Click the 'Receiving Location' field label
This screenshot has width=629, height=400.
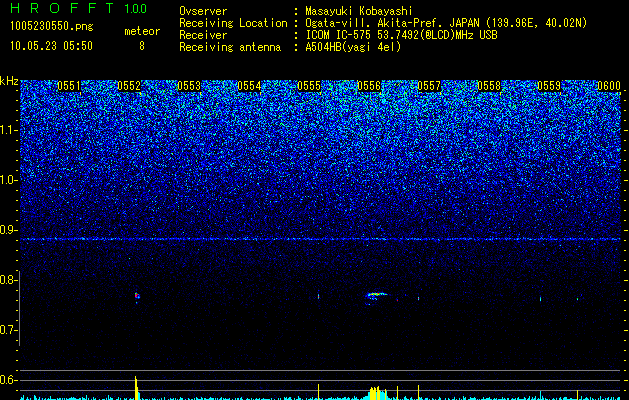coord(233,23)
